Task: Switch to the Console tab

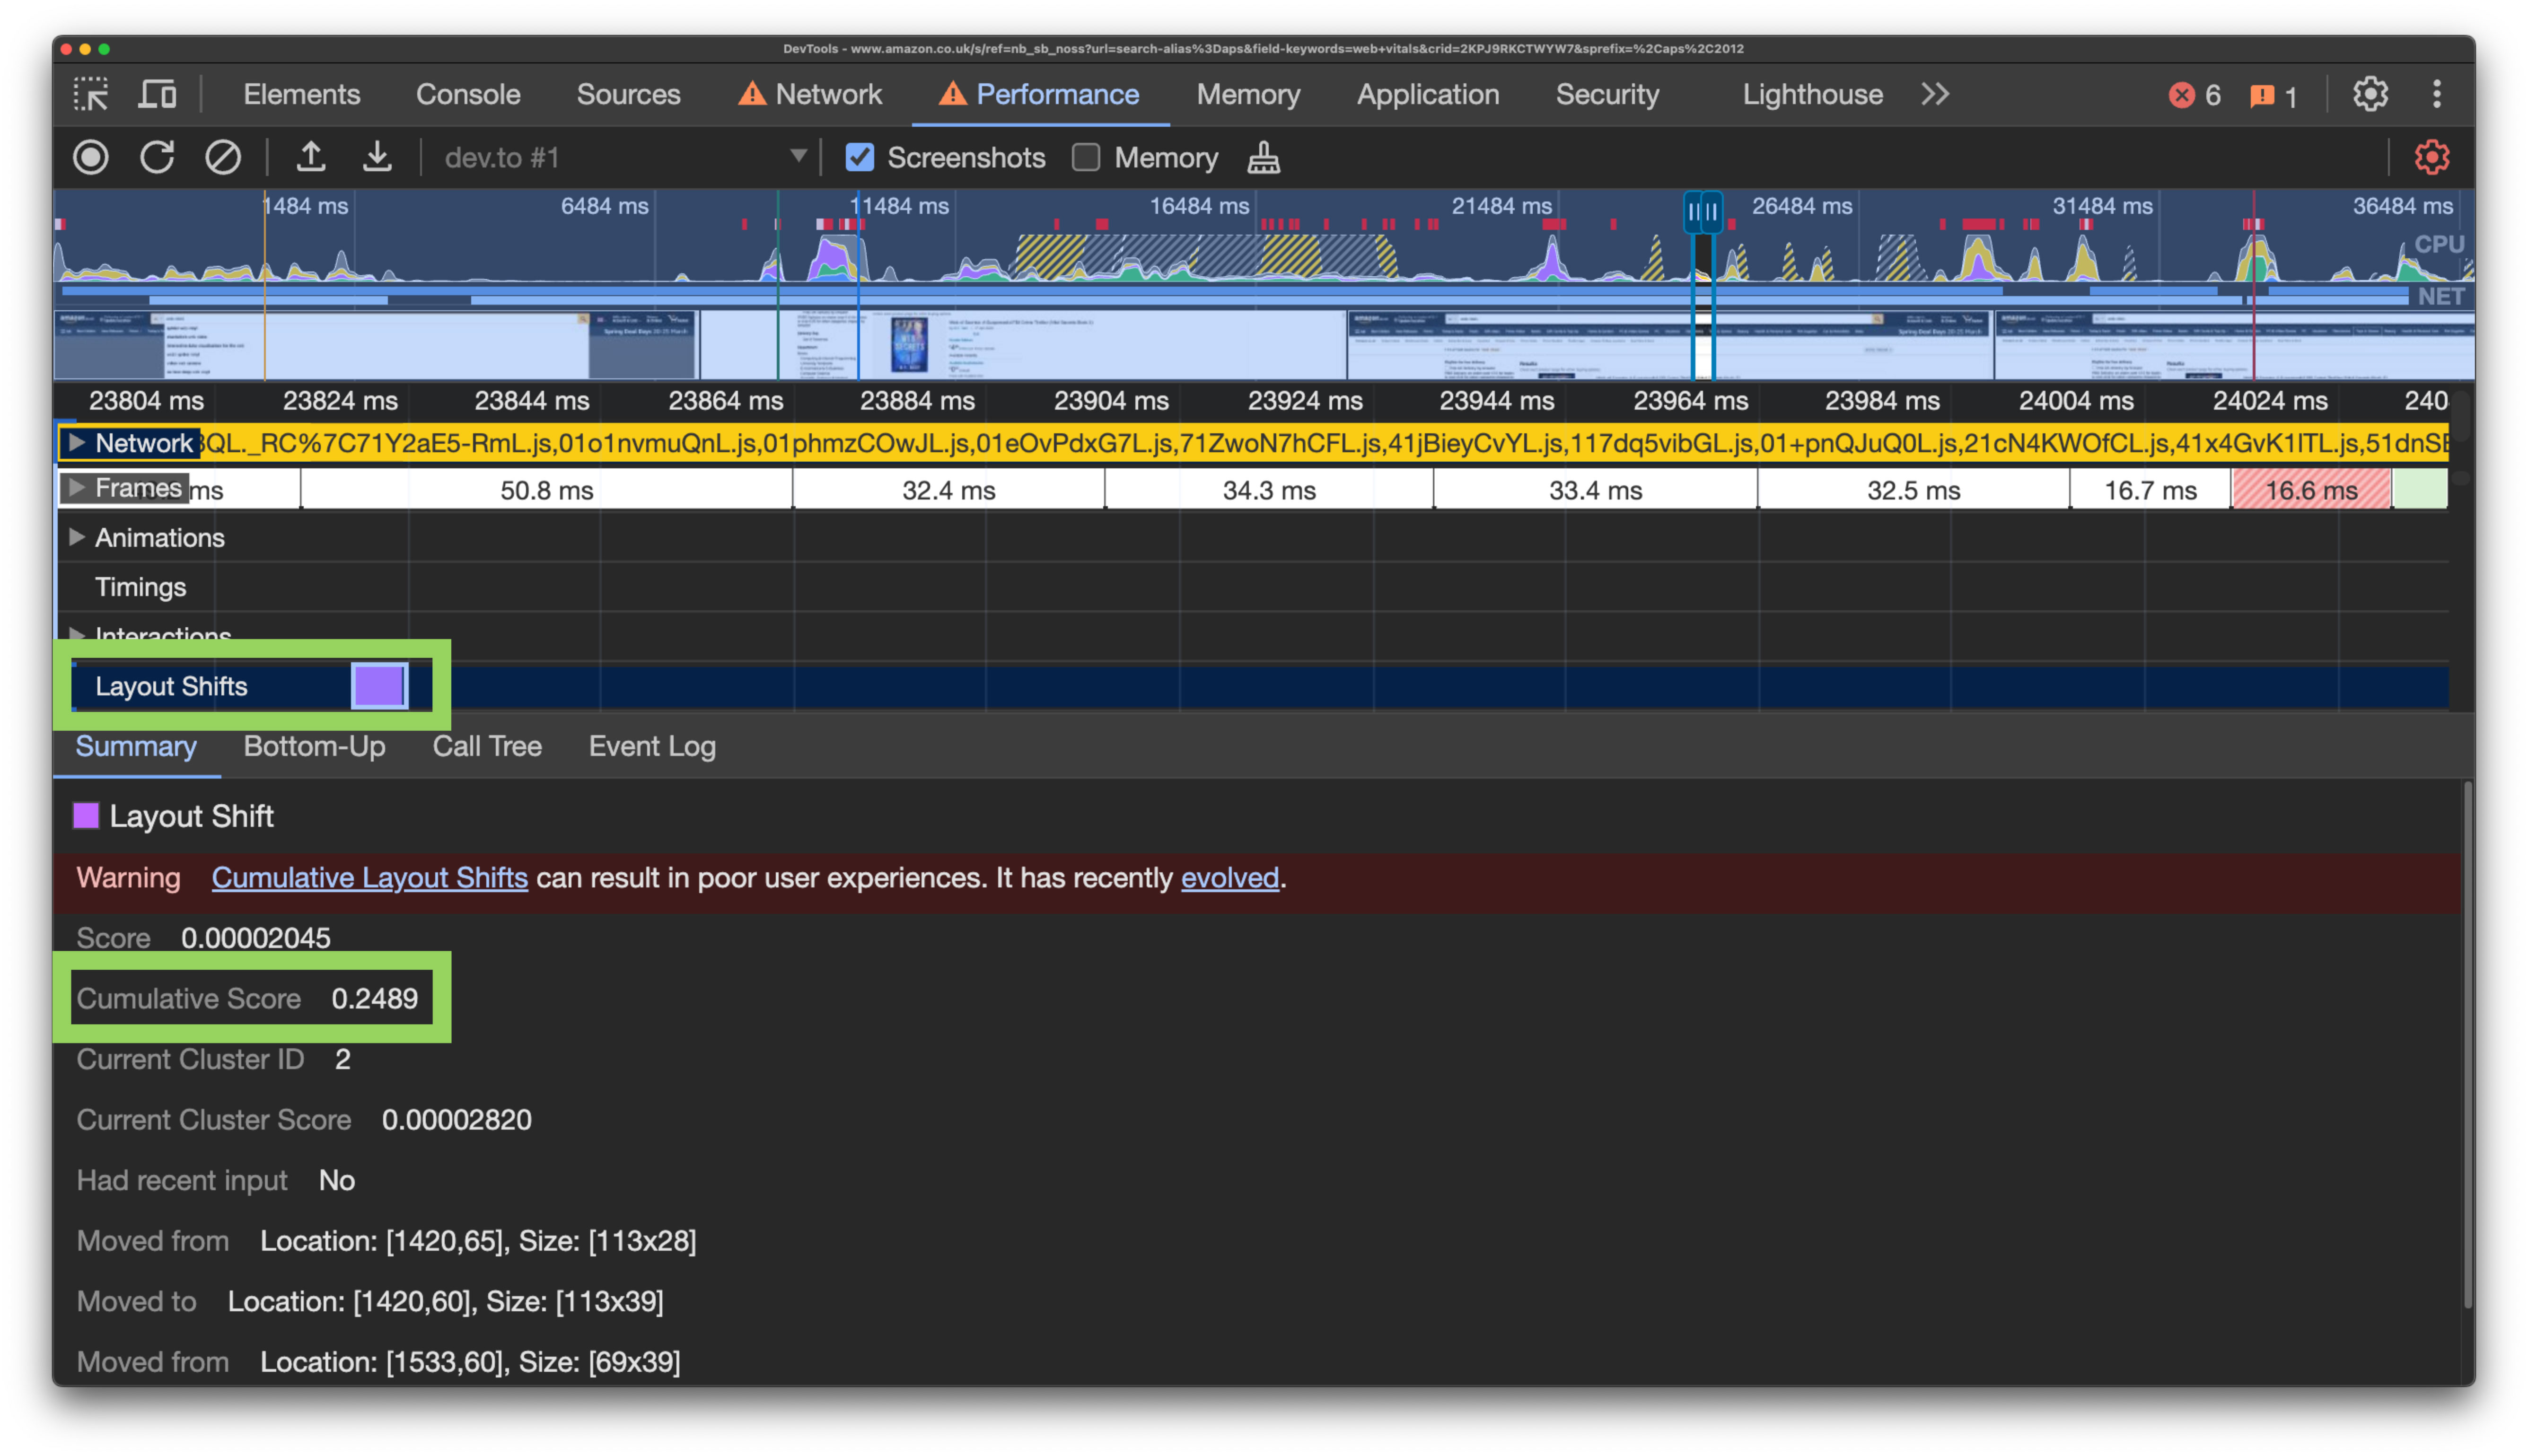Action: tap(468, 94)
